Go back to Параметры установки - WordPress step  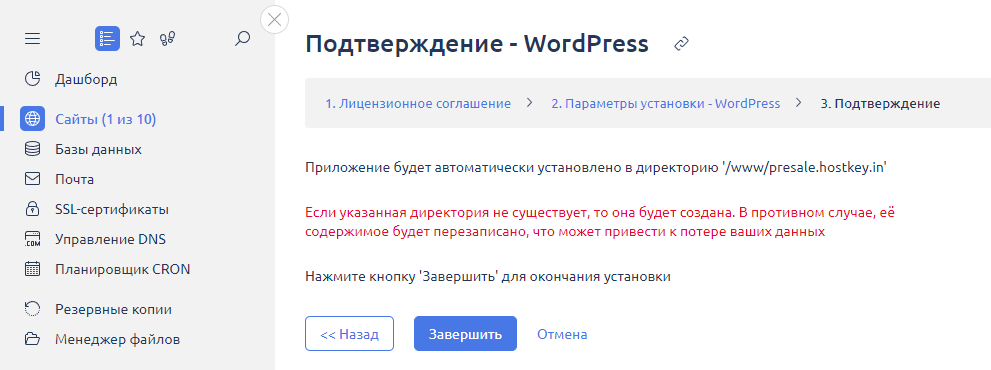pos(666,104)
